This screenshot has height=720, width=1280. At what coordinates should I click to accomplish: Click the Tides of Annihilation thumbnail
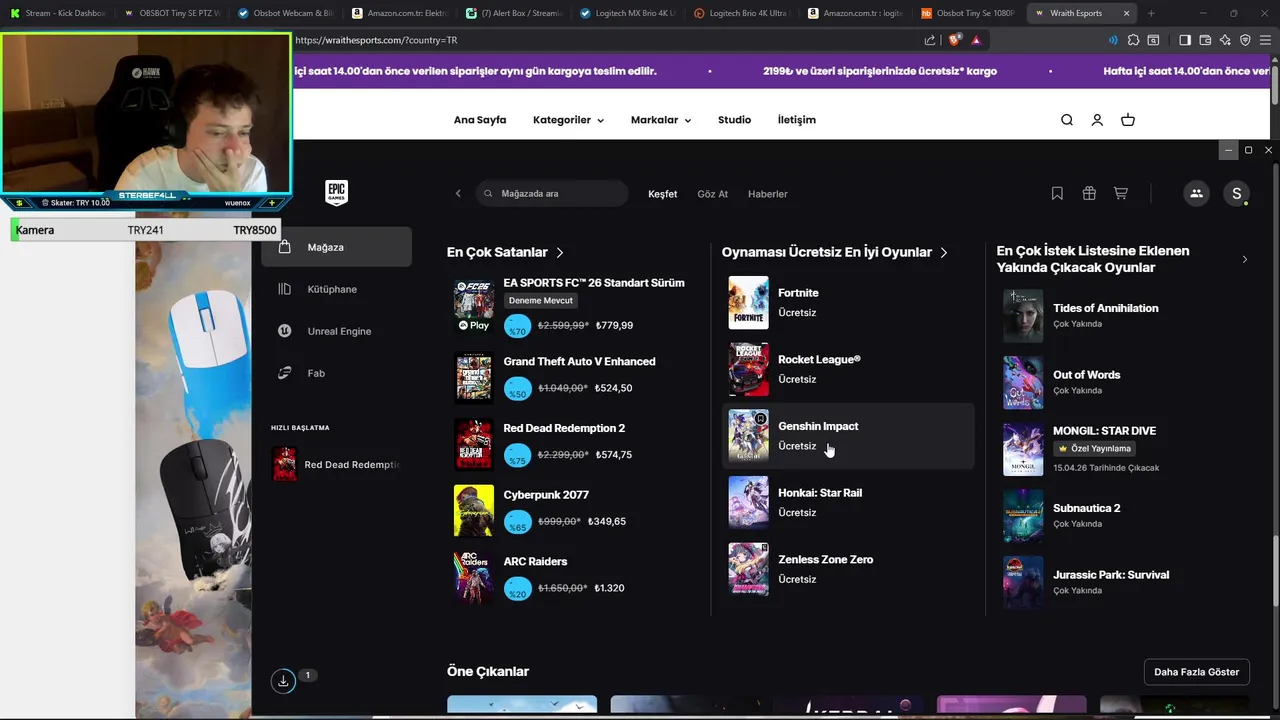coord(1023,315)
